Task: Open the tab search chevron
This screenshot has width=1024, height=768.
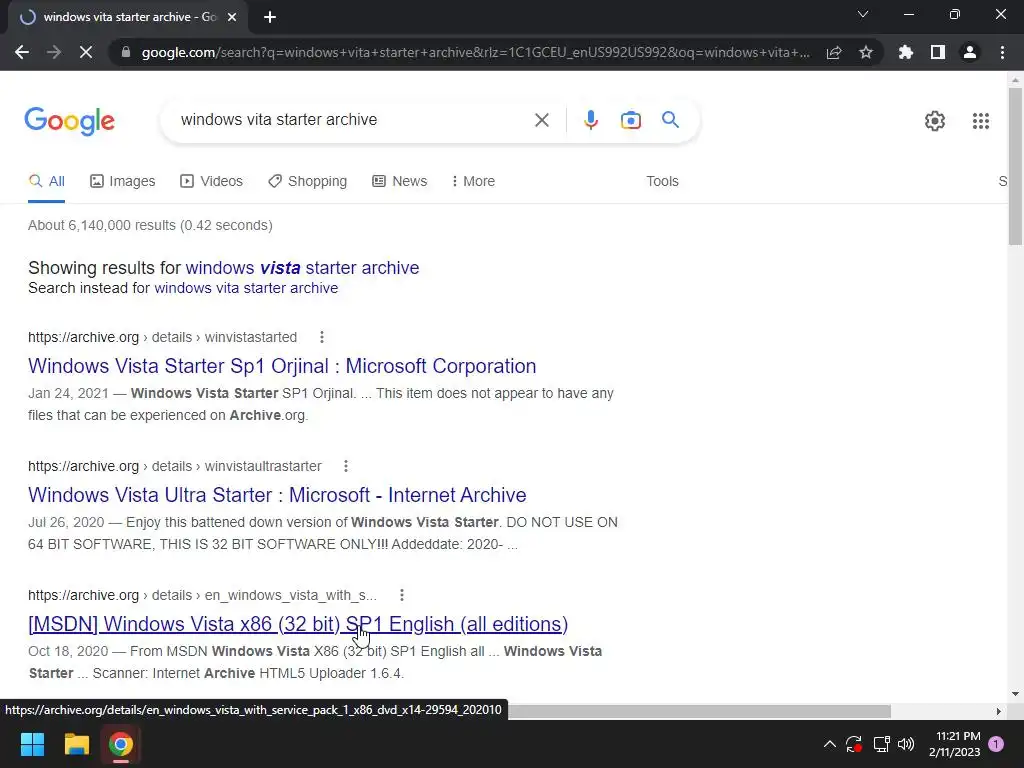Action: [x=863, y=14]
